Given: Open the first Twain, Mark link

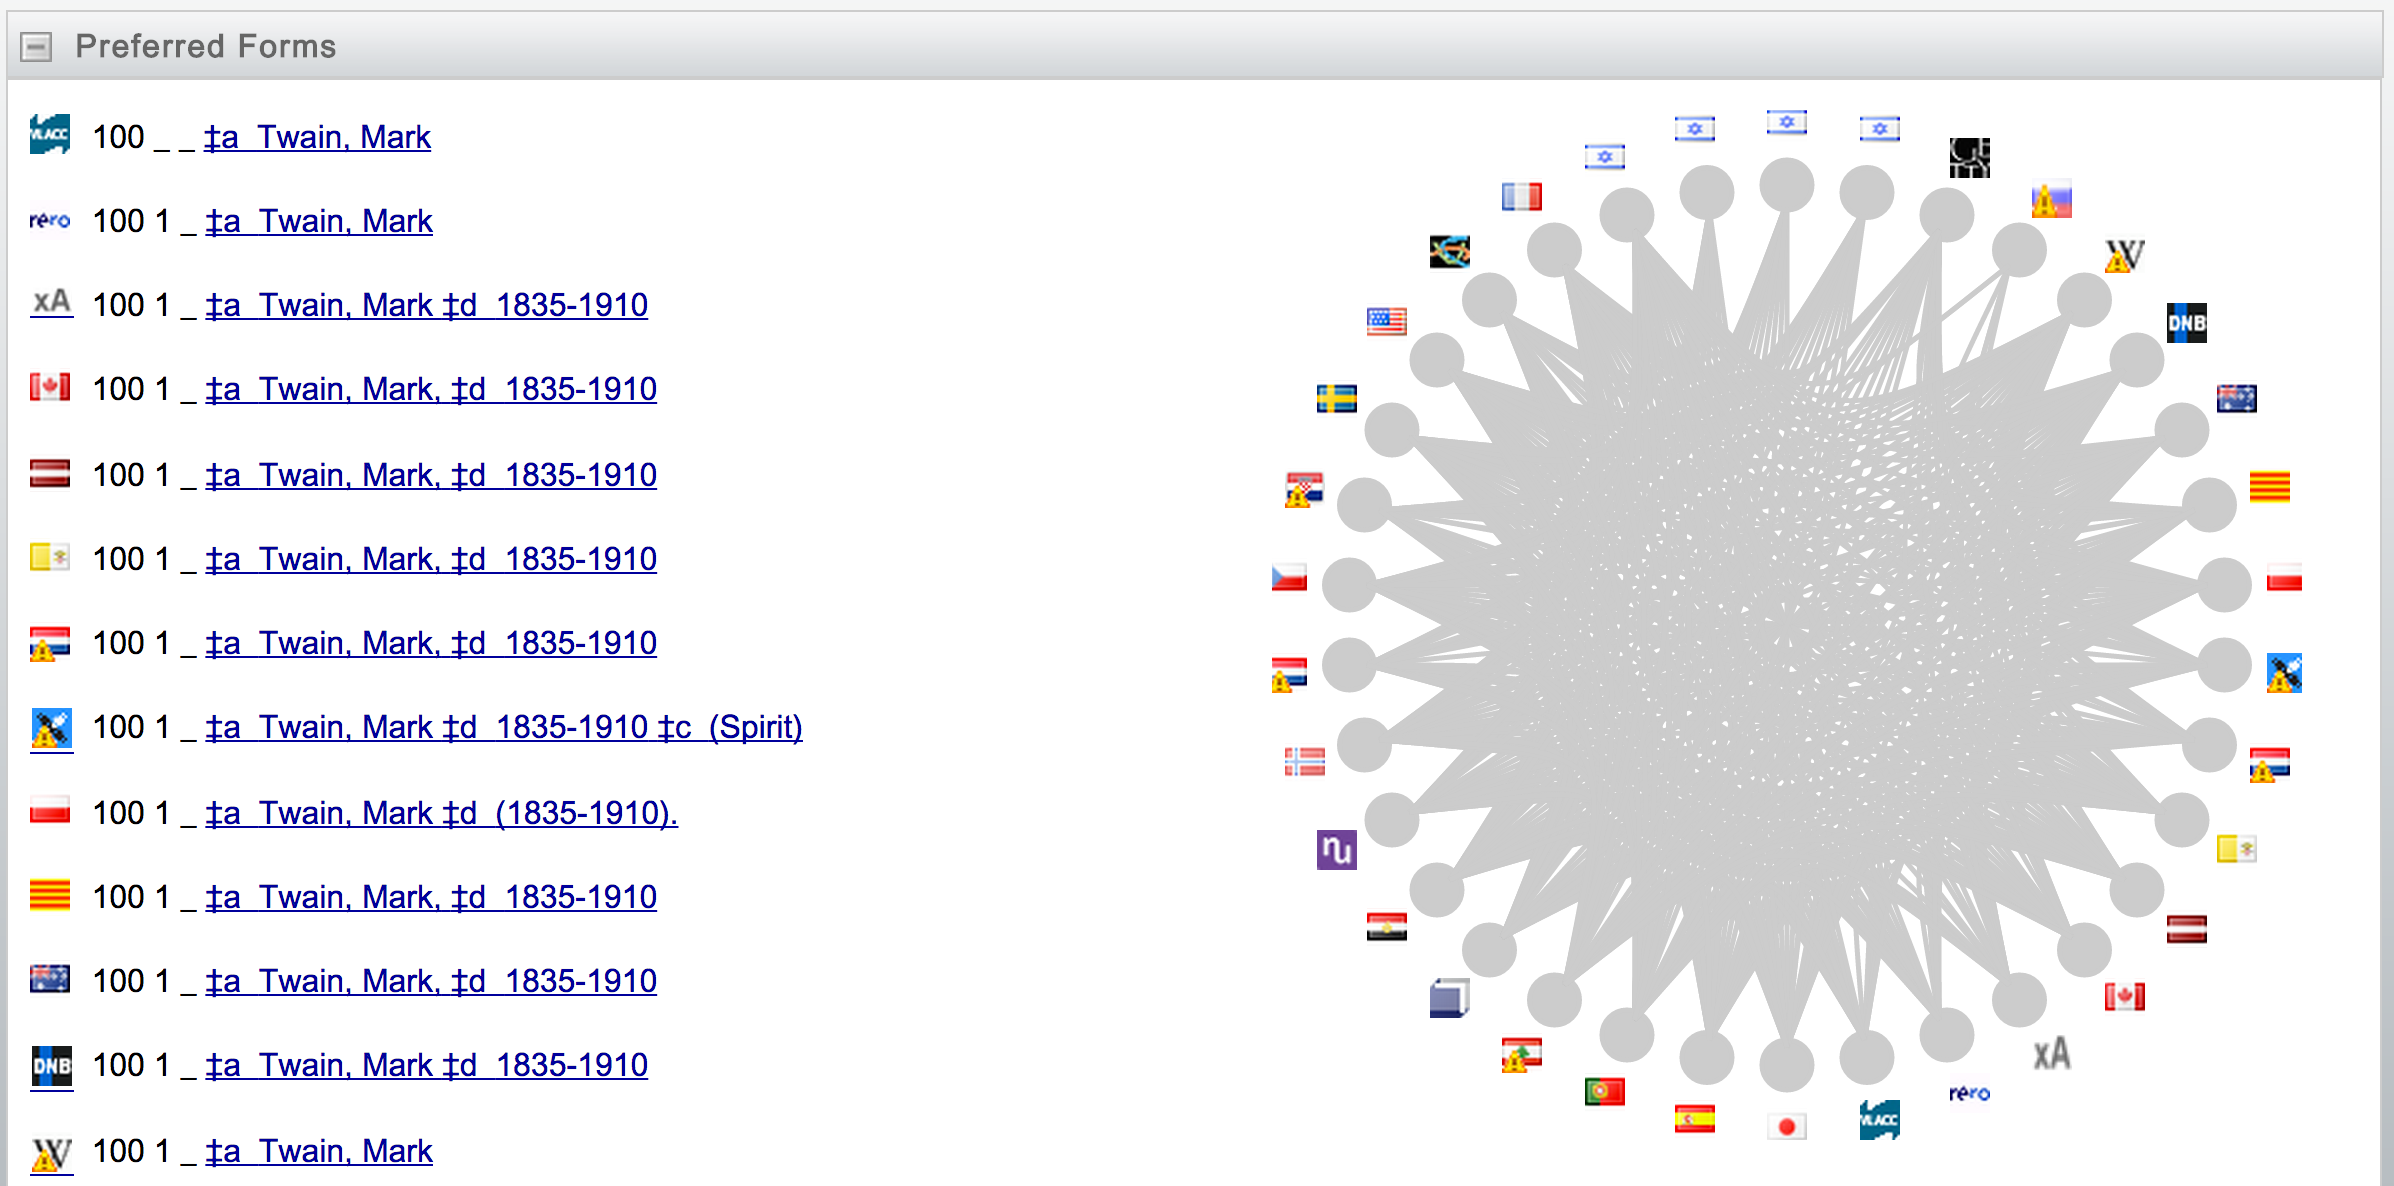Looking at the screenshot, I should [x=317, y=137].
